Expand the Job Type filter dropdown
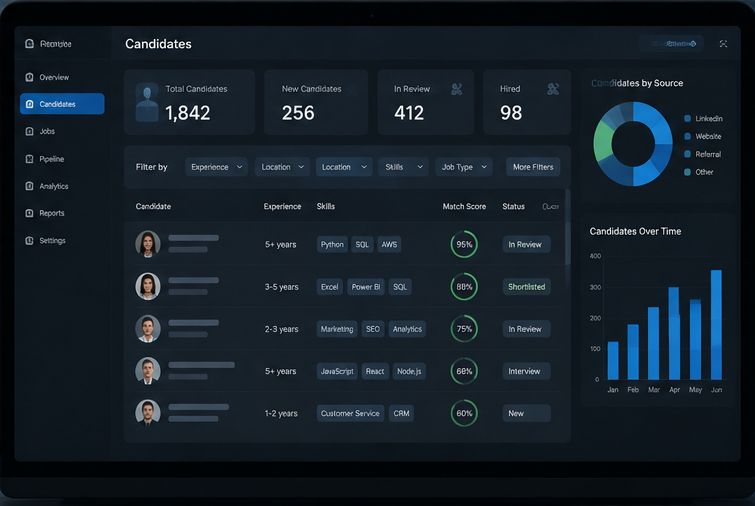The width and height of the screenshot is (755, 506). pyautogui.click(x=464, y=167)
